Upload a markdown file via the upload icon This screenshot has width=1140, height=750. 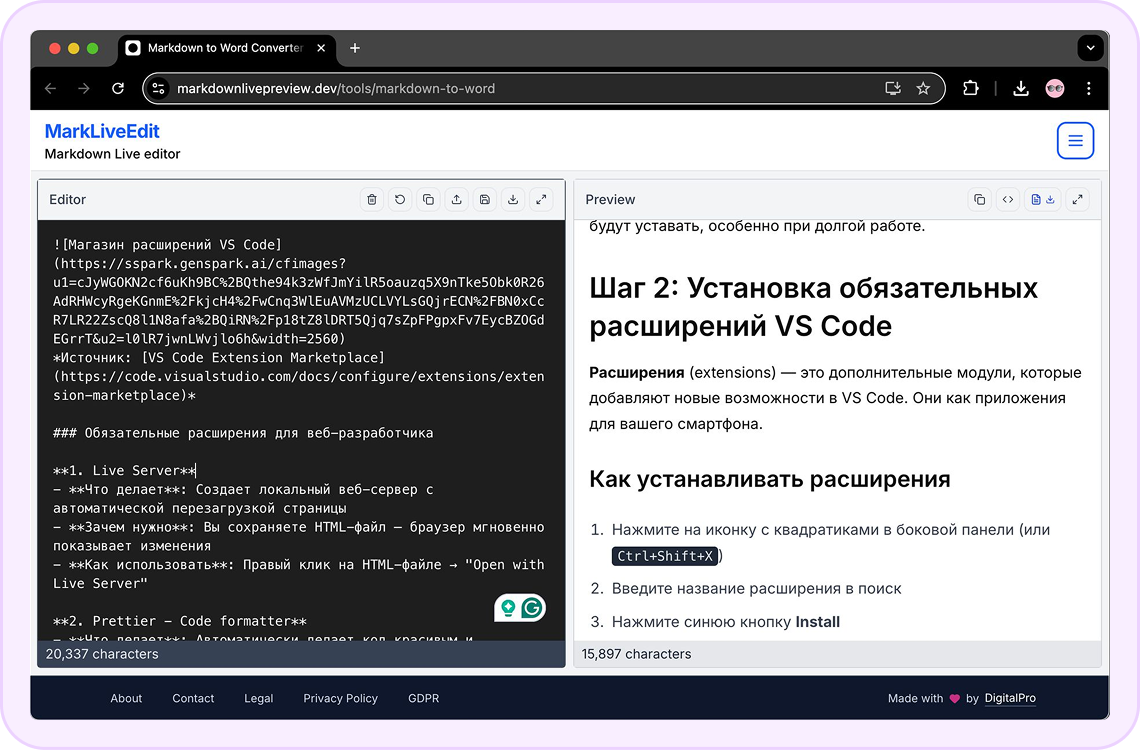[457, 199]
